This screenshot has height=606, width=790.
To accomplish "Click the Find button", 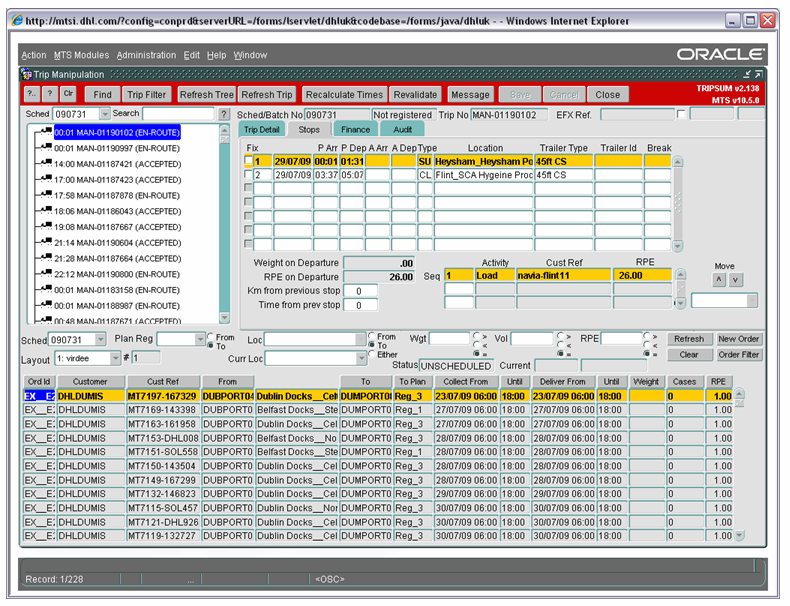I will point(102,94).
